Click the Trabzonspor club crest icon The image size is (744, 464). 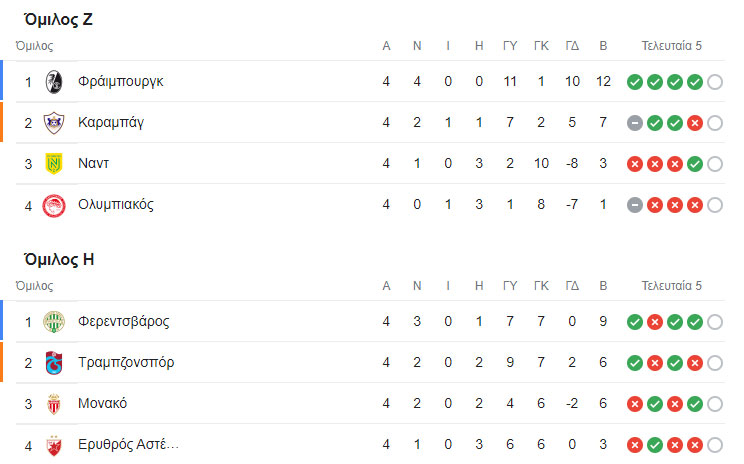[x=54, y=363]
